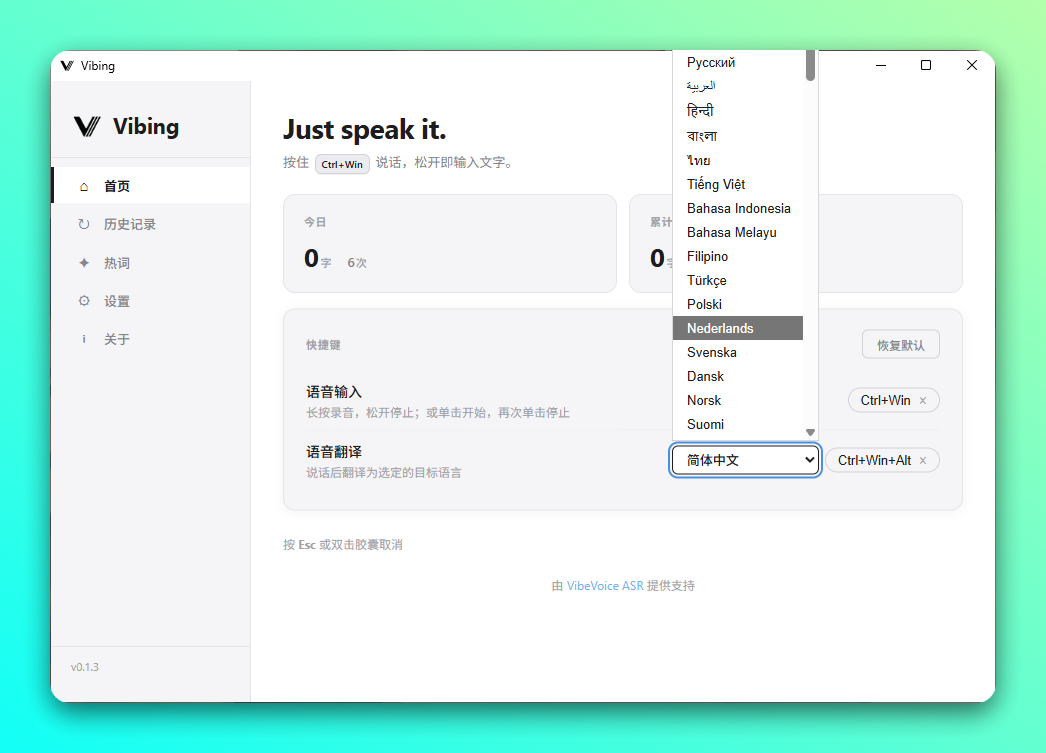Open the 简体中文 target language selector
This screenshot has height=753, width=1046.
pos(745,460)
